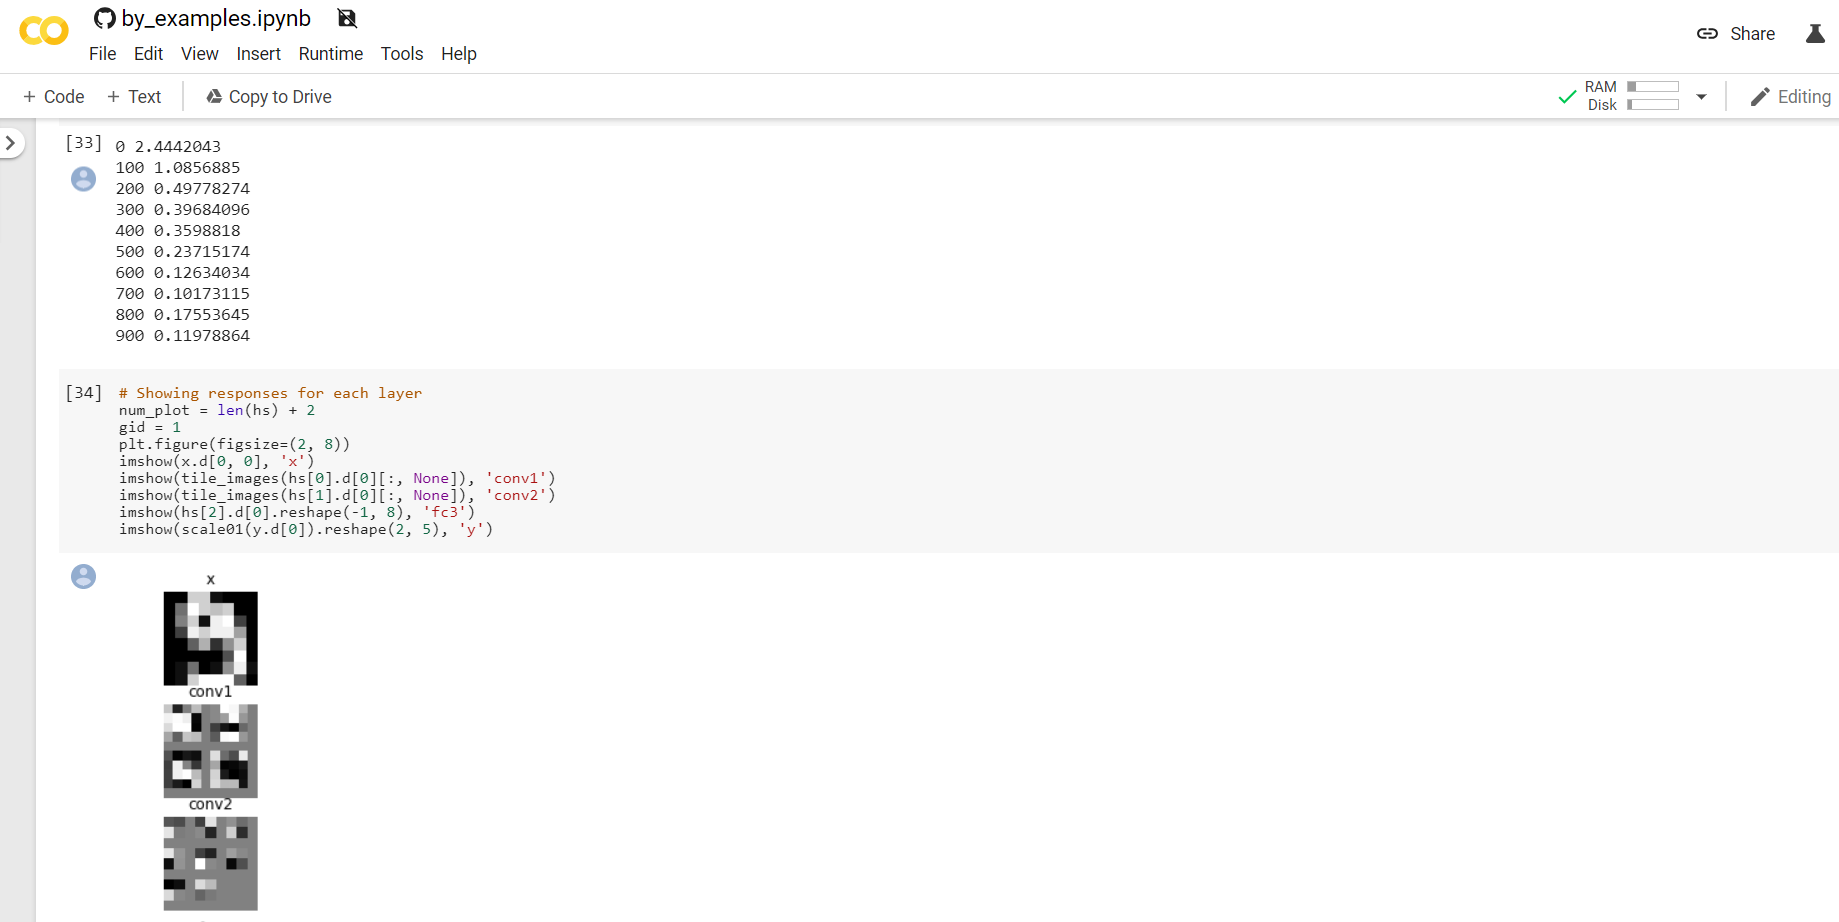Image resolution: width=1839 pixels, height=922 pixels.
Task: Click the Colab logo icon
Action: tap(44, 31)
